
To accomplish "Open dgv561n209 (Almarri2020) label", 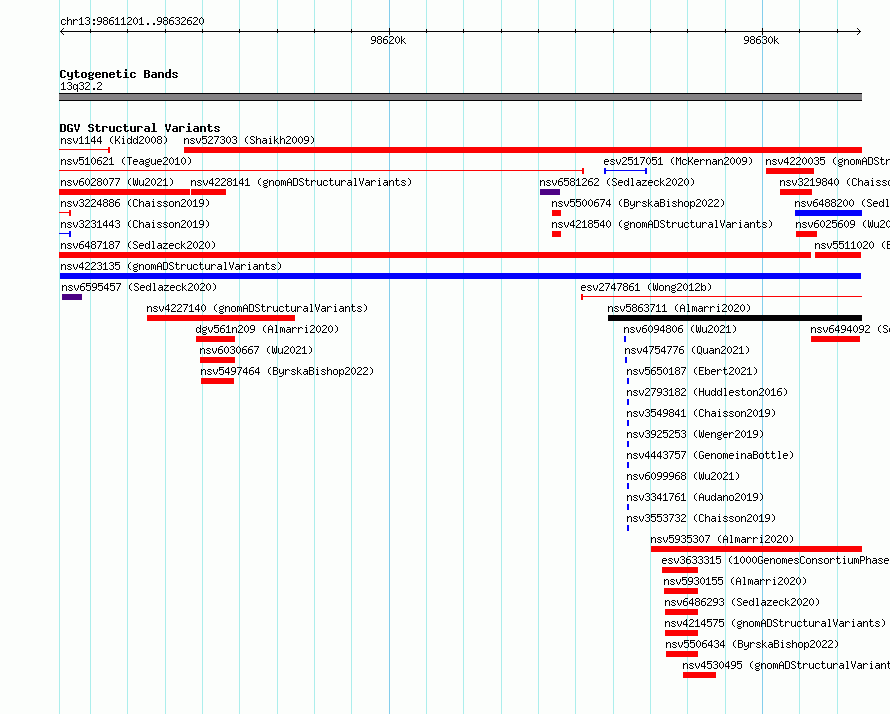I will tap(267, 329).
